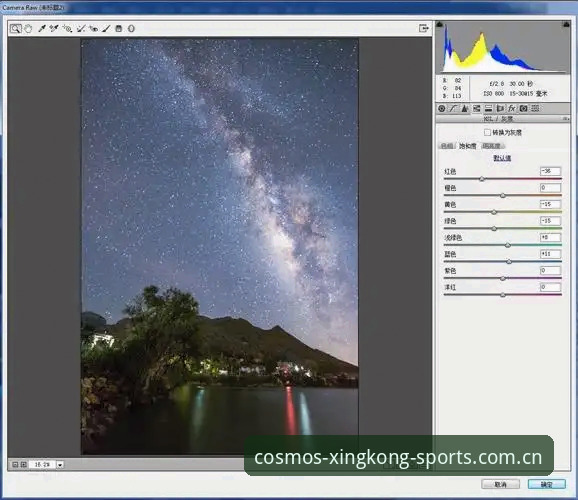This screenshot has height=500, width=578.
Task: Open the Tone Curve panel icon
Action: click(453, 108)
